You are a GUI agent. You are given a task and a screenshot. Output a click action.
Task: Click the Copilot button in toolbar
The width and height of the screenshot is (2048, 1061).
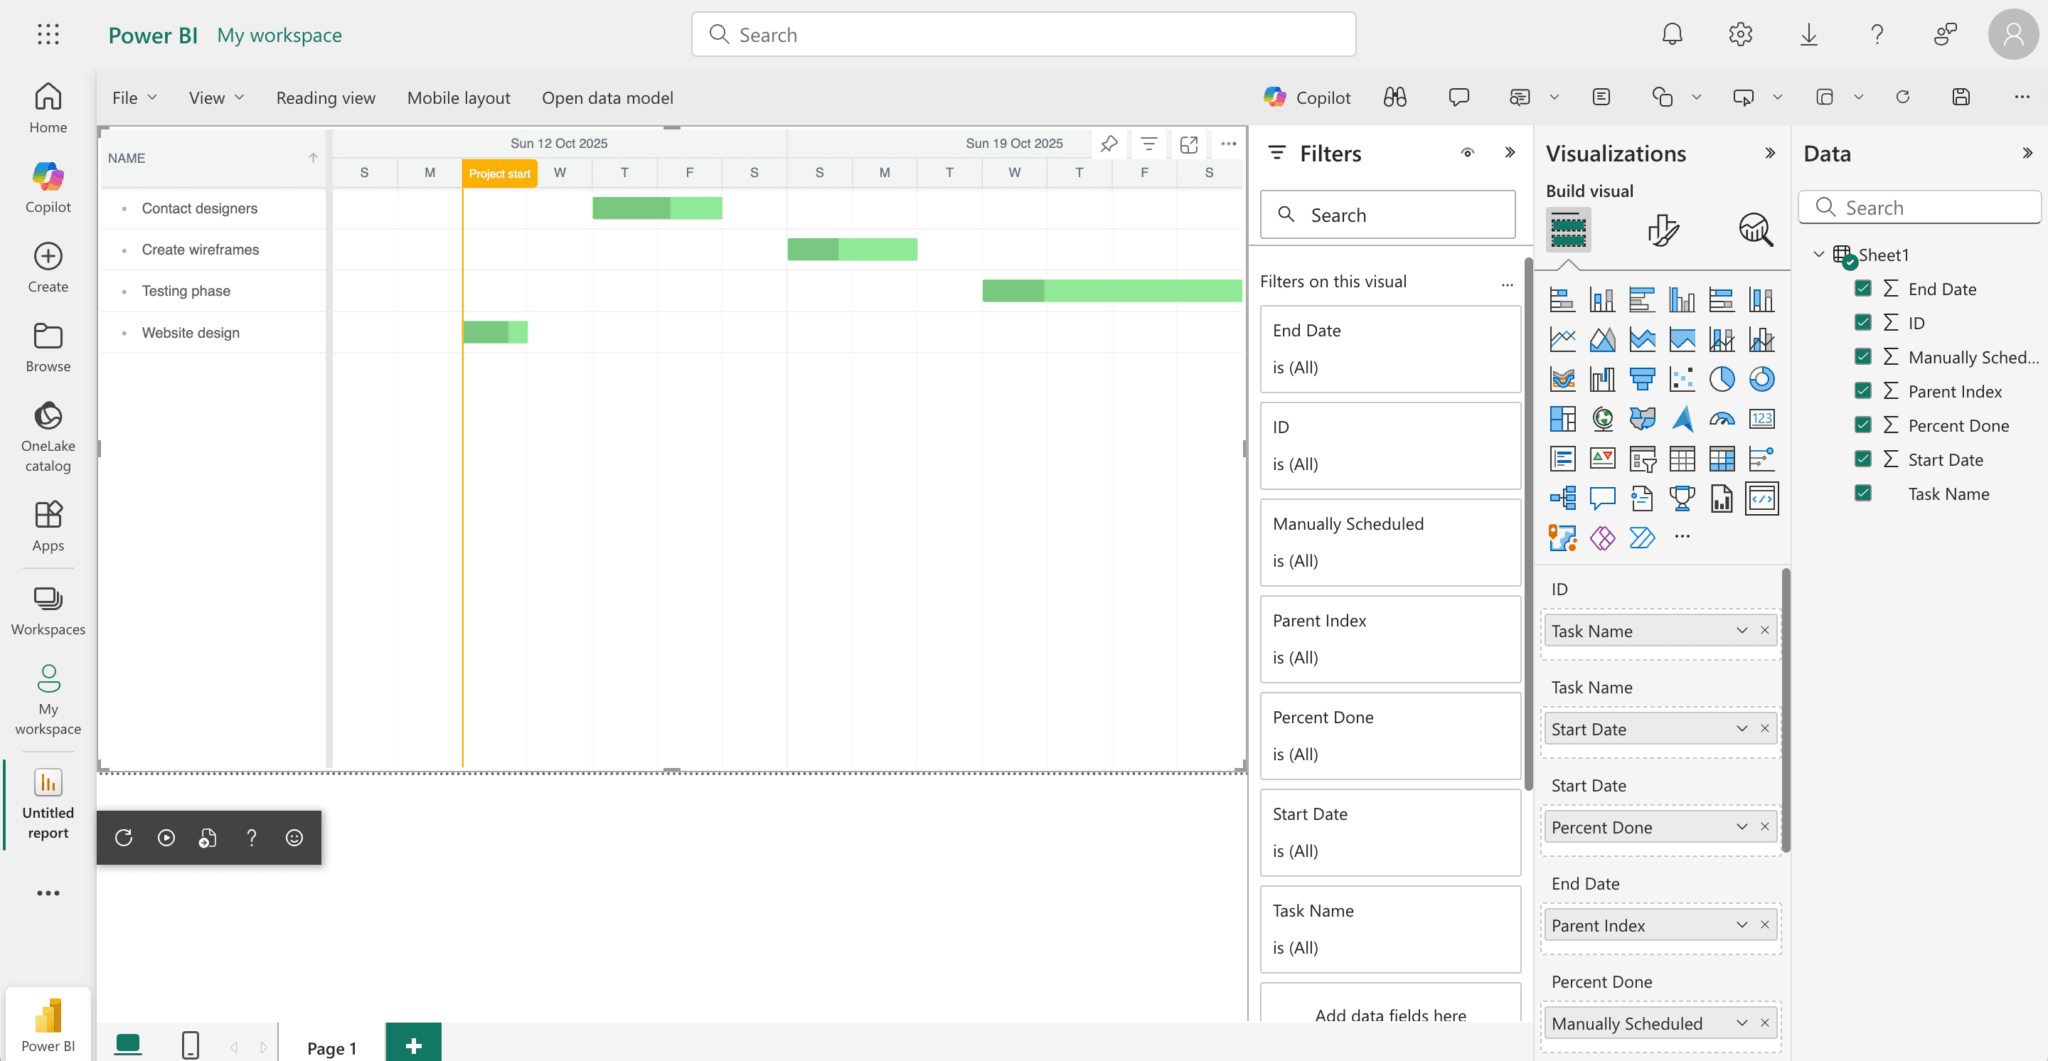[x=1307, y=97]
